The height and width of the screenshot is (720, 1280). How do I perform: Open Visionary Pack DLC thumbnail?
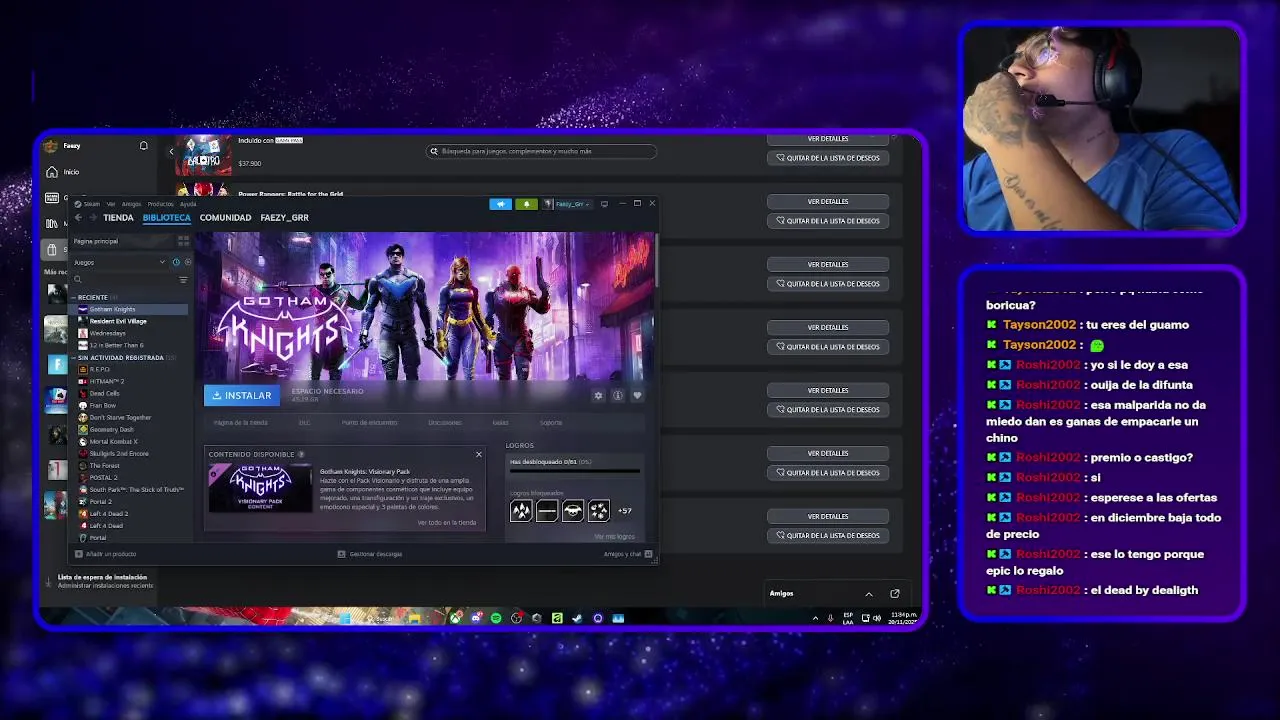(260, 488)
